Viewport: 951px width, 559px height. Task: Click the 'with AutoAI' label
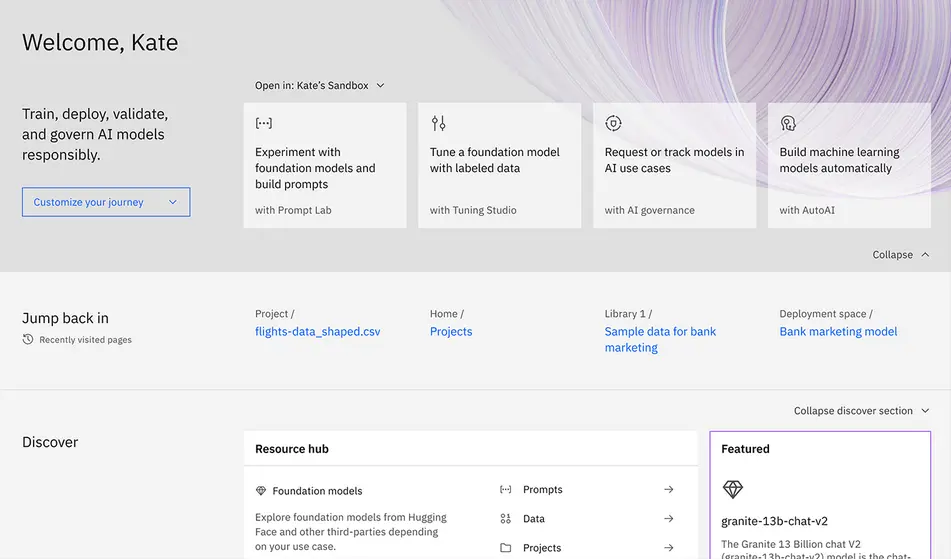807,210
